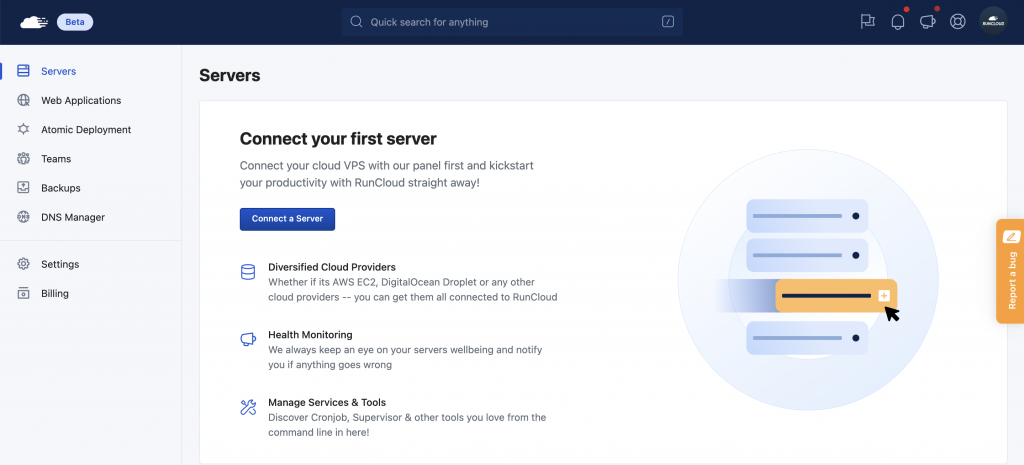This screenshot has height=465, width=1024.
Task: Click the orange plus server in illustration
Action: click(x=836, y=296)
